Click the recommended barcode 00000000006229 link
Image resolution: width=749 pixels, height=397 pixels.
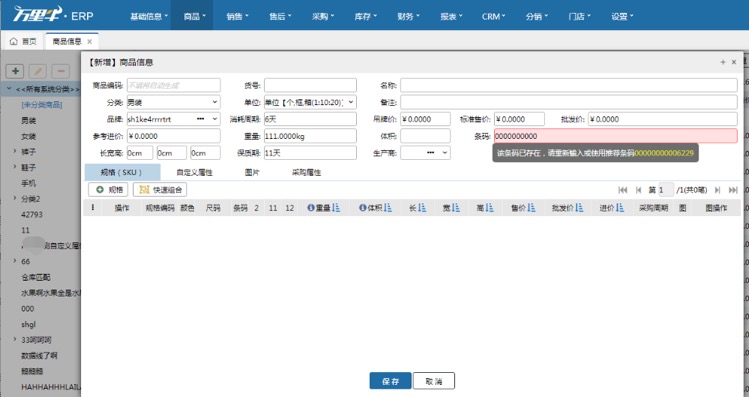664,153
